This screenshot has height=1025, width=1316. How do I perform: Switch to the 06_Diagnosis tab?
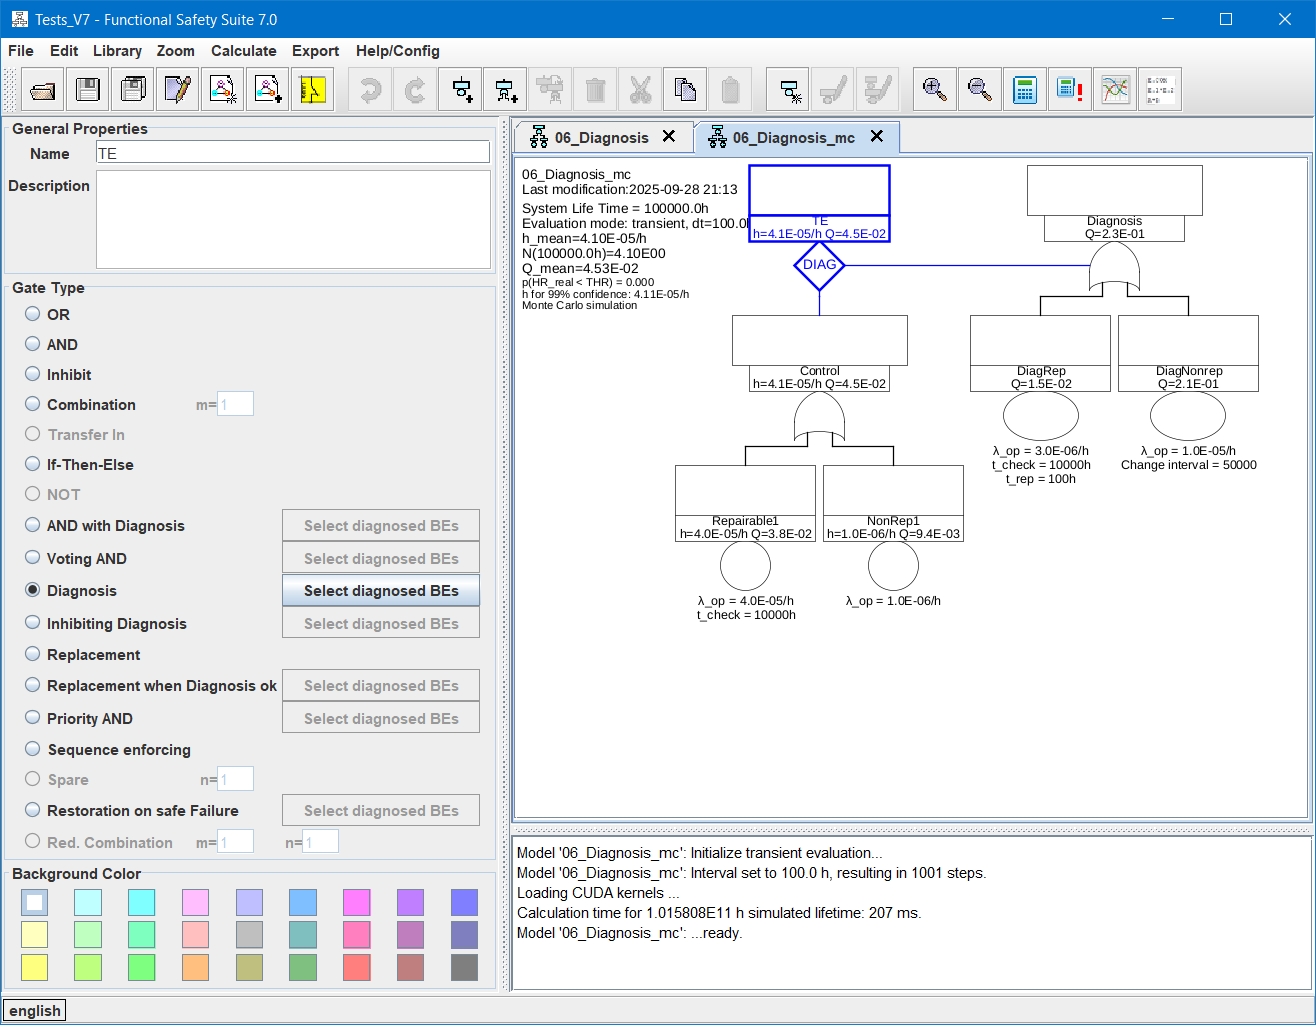(601, 138)
